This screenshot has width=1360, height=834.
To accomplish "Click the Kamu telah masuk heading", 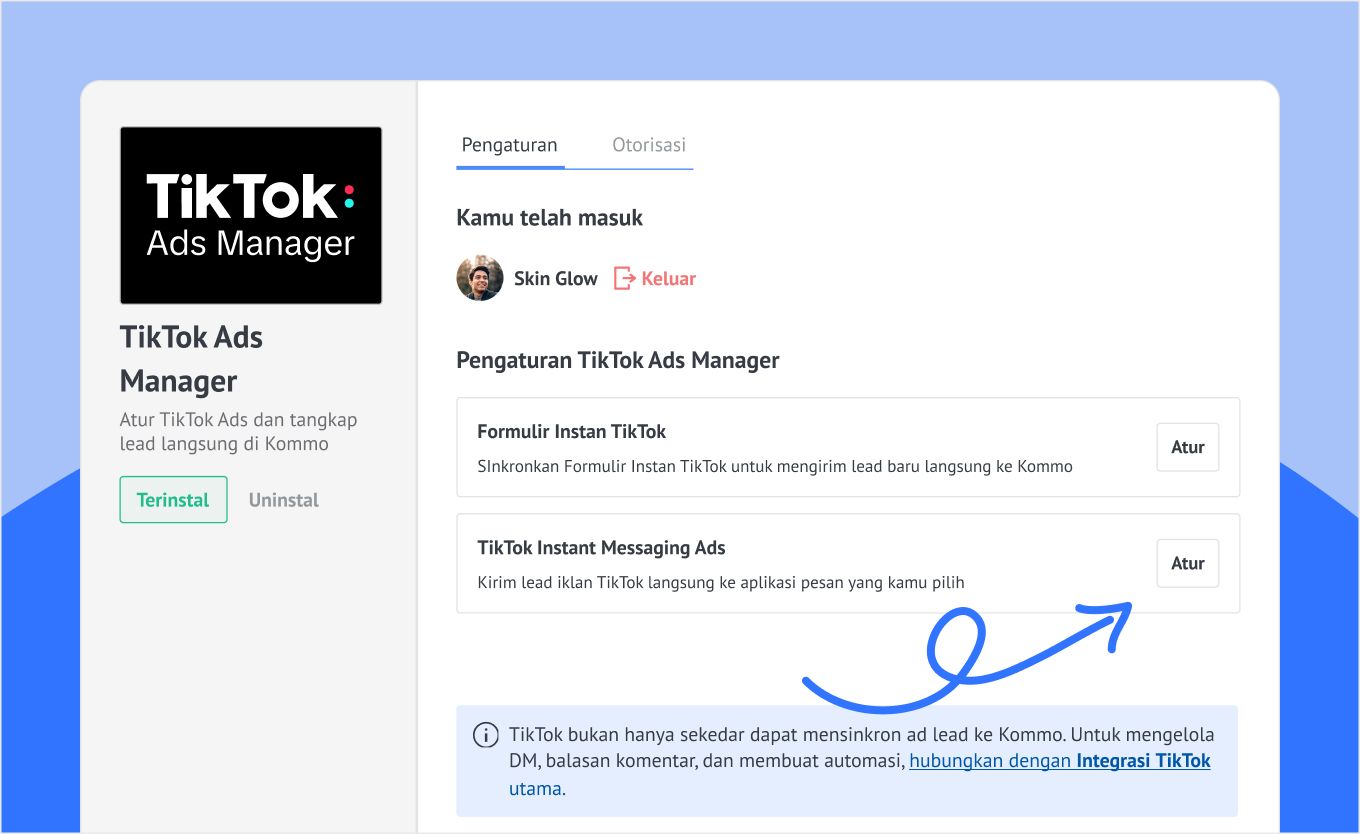I will (549, 217).
